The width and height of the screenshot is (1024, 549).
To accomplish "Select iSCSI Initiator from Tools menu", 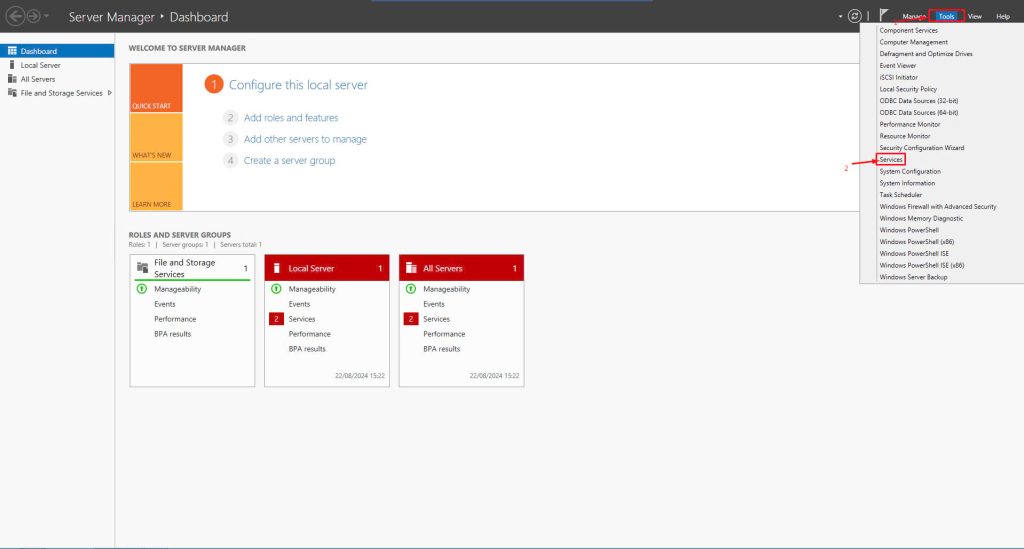I will (x=898, y=78).
